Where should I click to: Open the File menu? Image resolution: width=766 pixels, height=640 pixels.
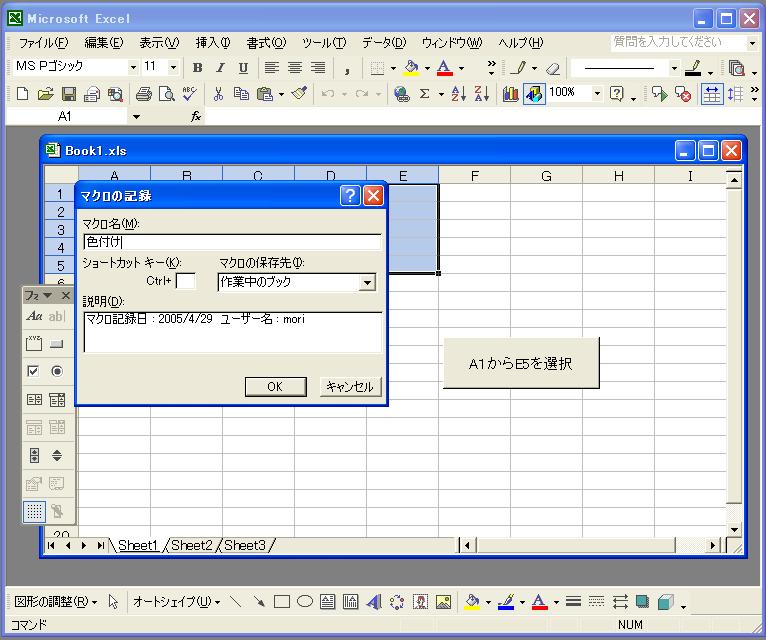[x=43, y=43]
